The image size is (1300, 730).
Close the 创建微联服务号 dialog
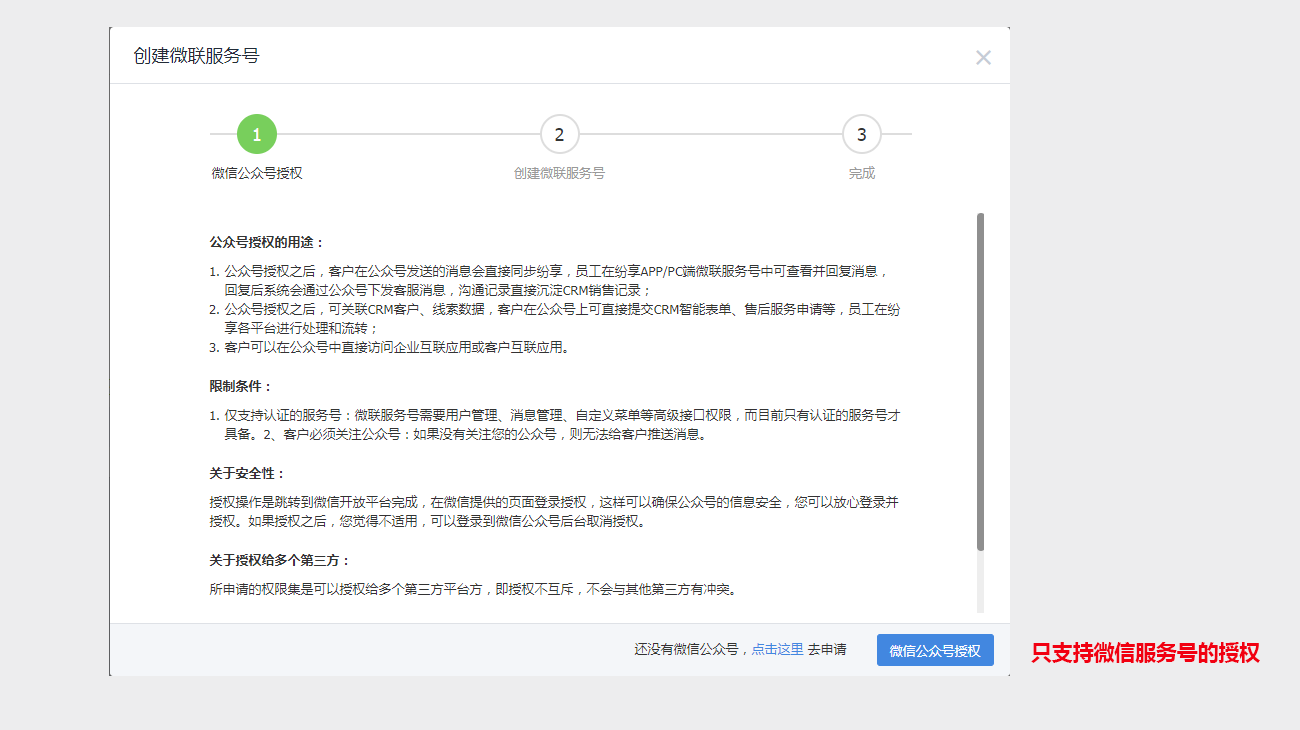click(x=983, y=57)
